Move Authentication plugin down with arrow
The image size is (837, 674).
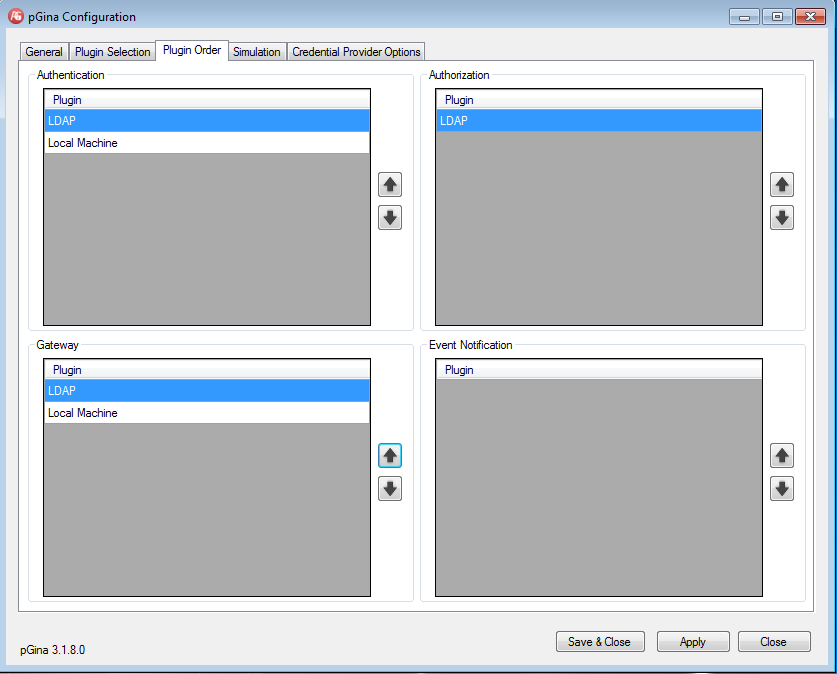[390, 218]
